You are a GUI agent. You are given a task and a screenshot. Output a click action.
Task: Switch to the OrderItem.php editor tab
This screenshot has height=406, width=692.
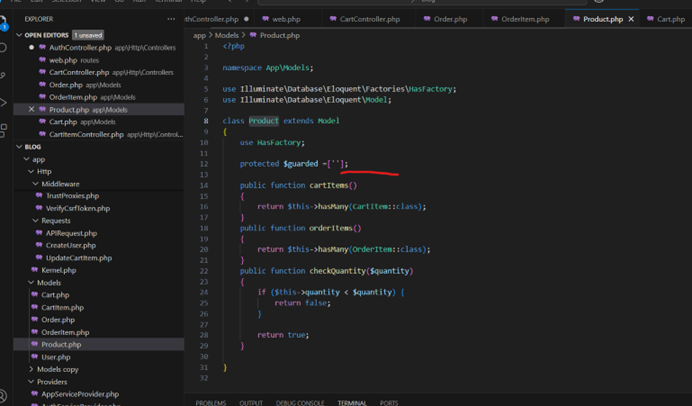524,19
